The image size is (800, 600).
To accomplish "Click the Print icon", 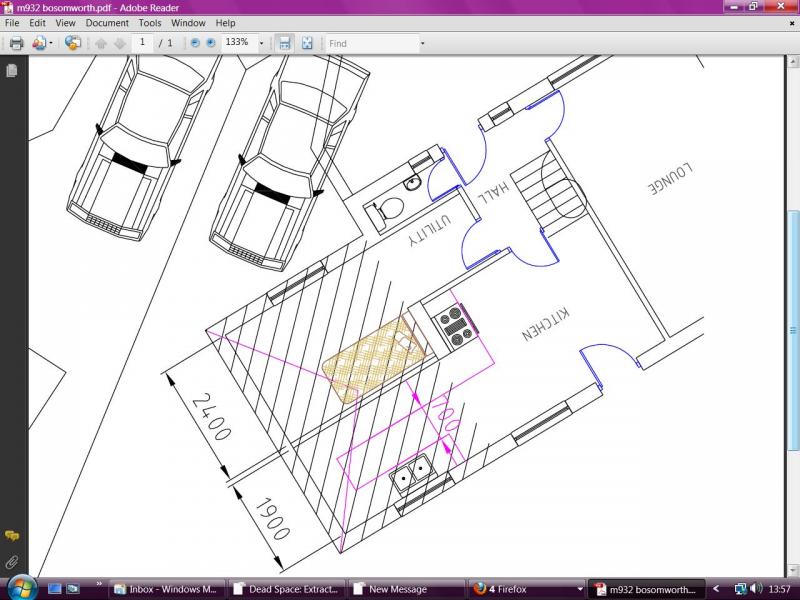I will [x=16, y=44].
